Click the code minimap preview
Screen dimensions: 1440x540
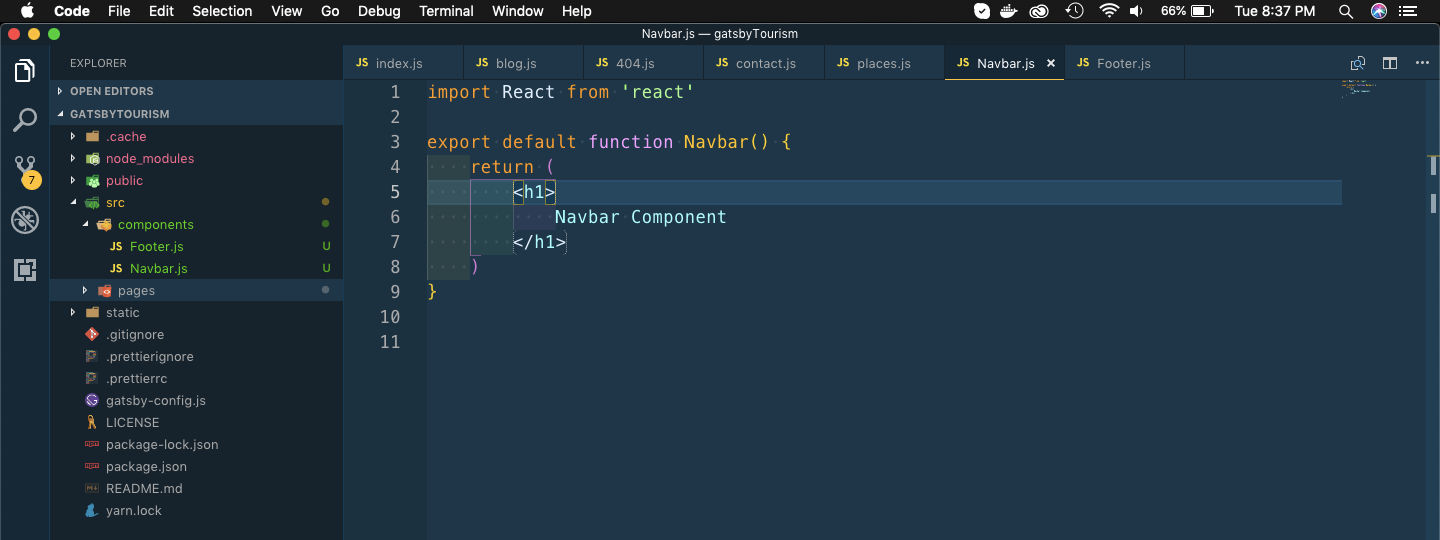[x=1358, y=88]
